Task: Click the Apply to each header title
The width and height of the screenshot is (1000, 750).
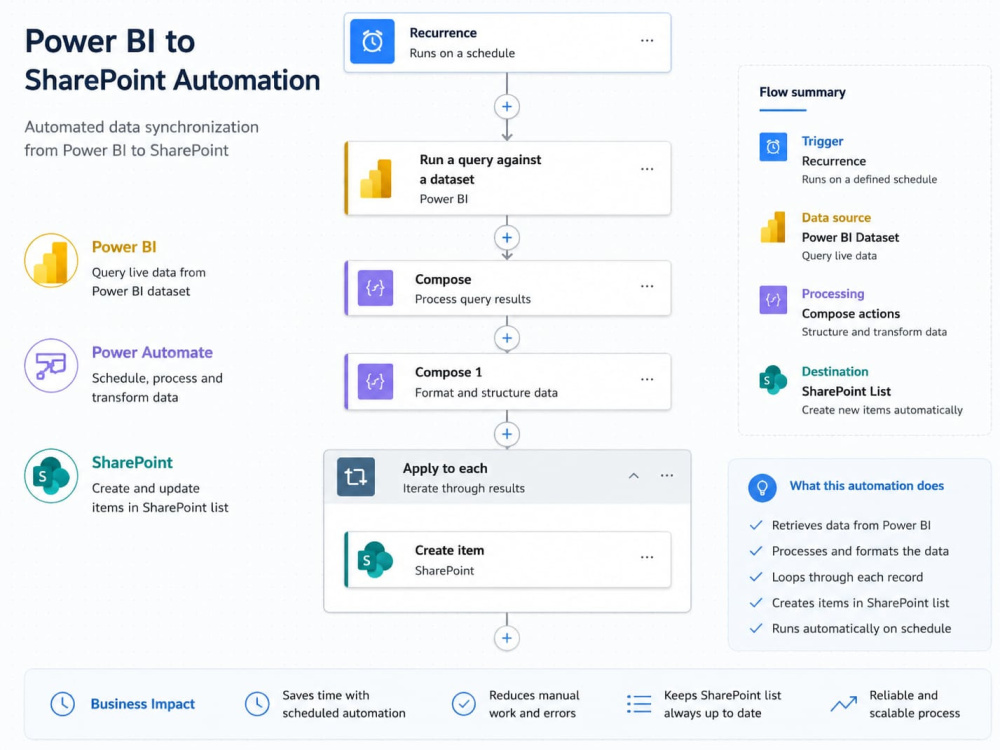Action: pyautogui.click(x=445, y=469)
